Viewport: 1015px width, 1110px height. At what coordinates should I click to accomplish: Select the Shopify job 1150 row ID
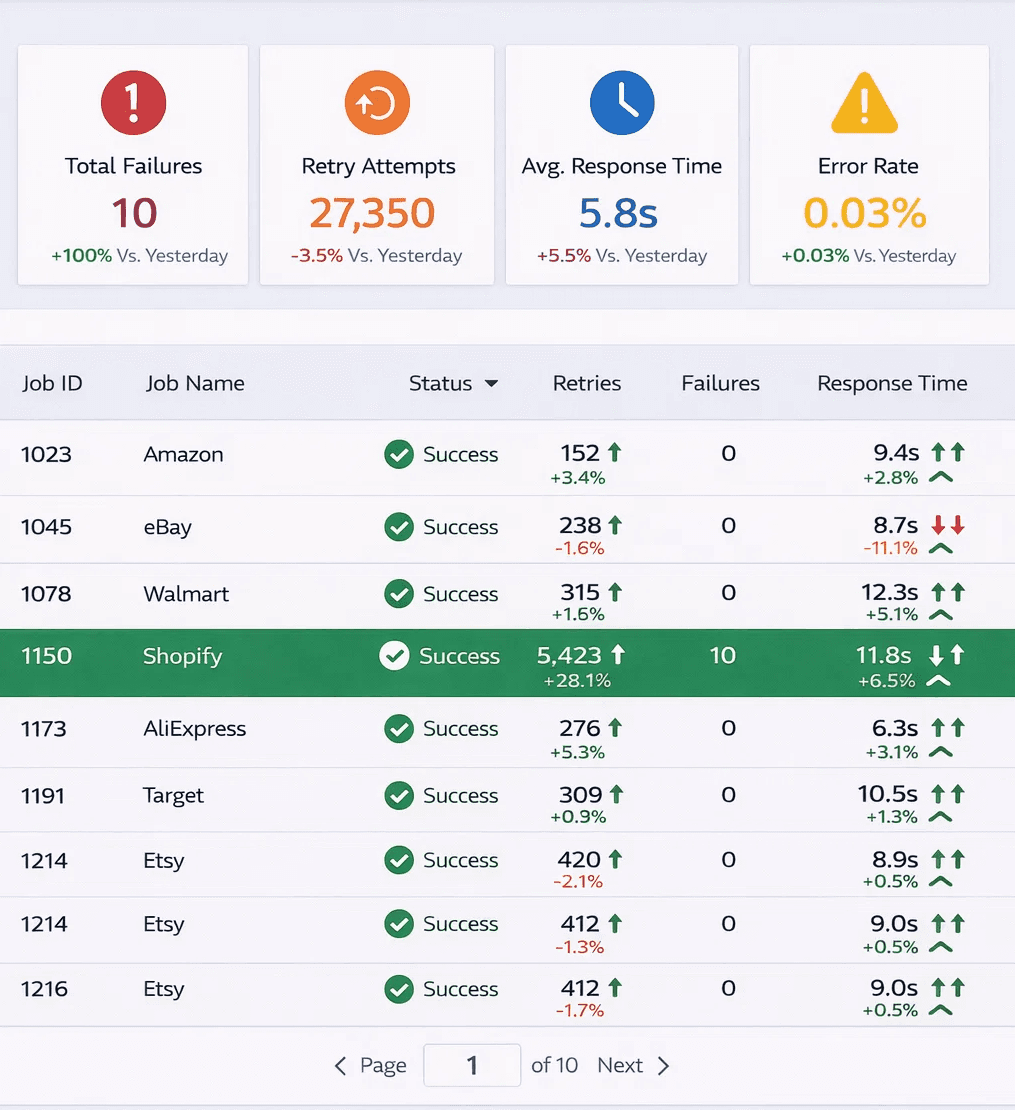coord(47,656)
